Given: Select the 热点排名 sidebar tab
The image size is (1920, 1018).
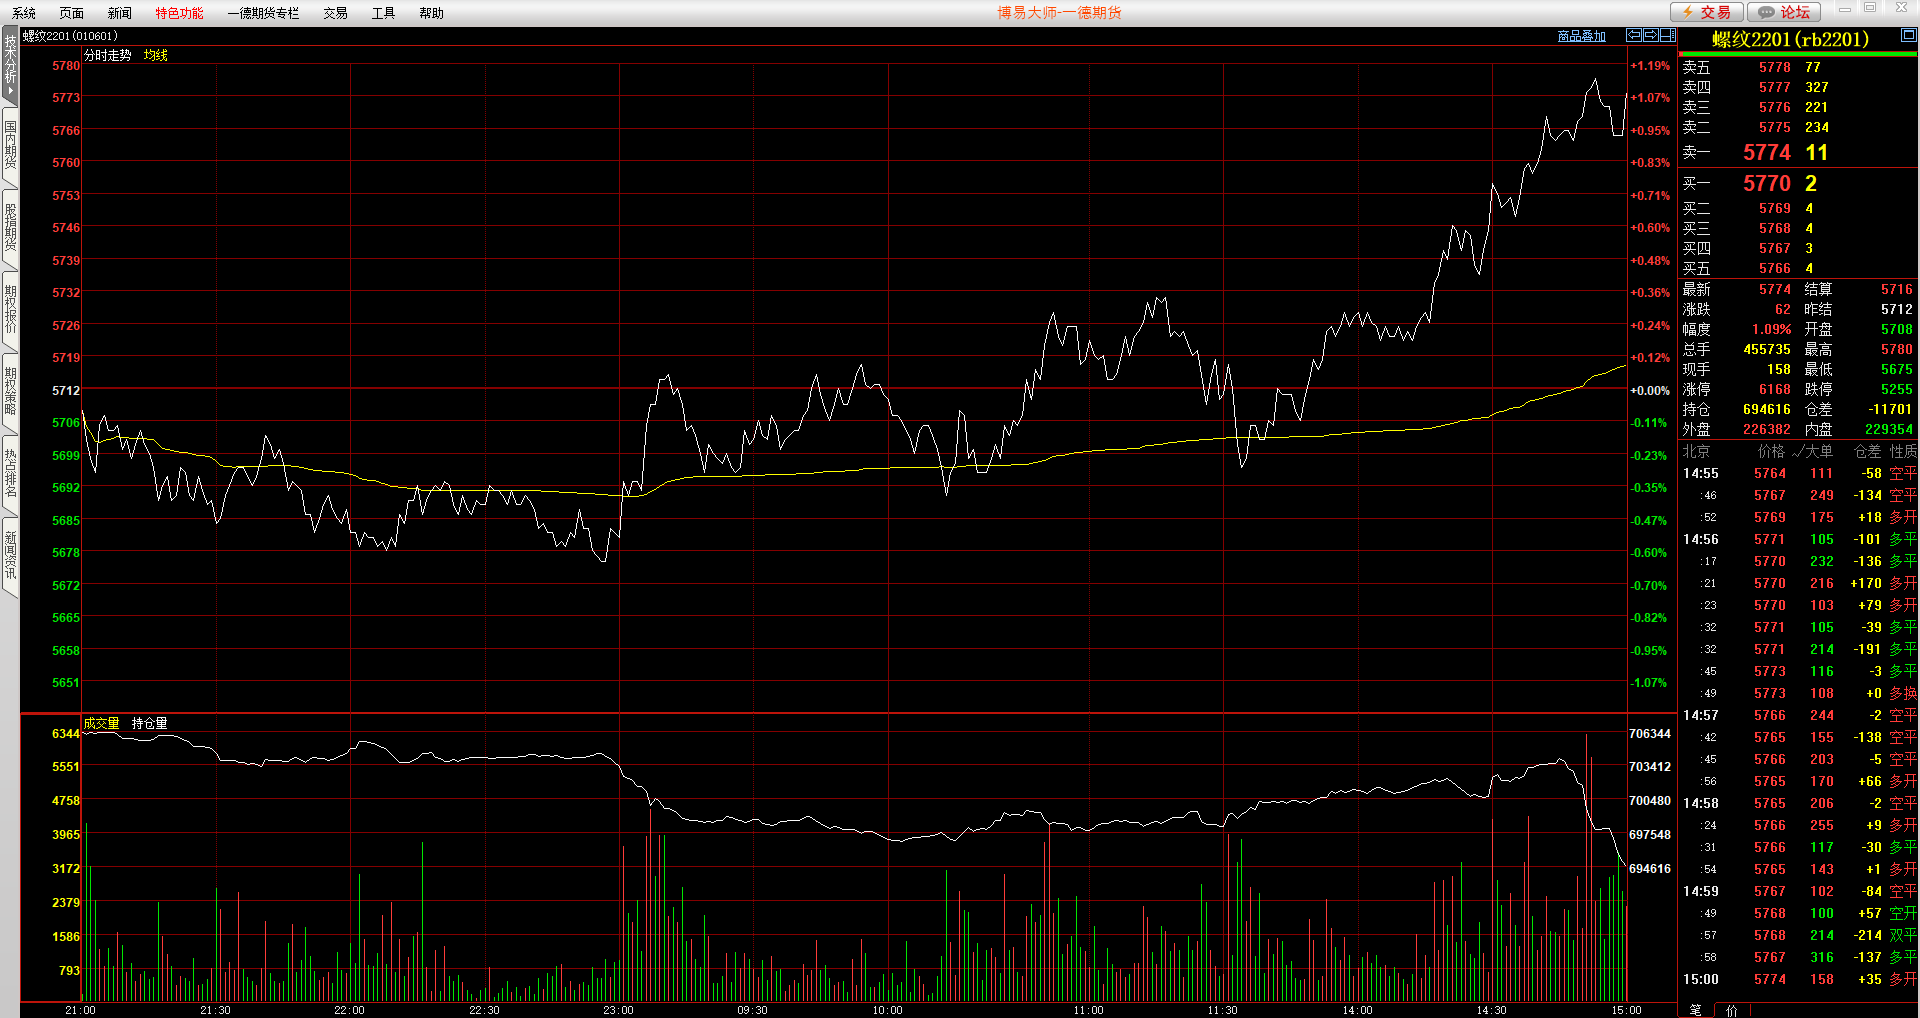Looking at the screenshot, I should [x=10, y=473].
